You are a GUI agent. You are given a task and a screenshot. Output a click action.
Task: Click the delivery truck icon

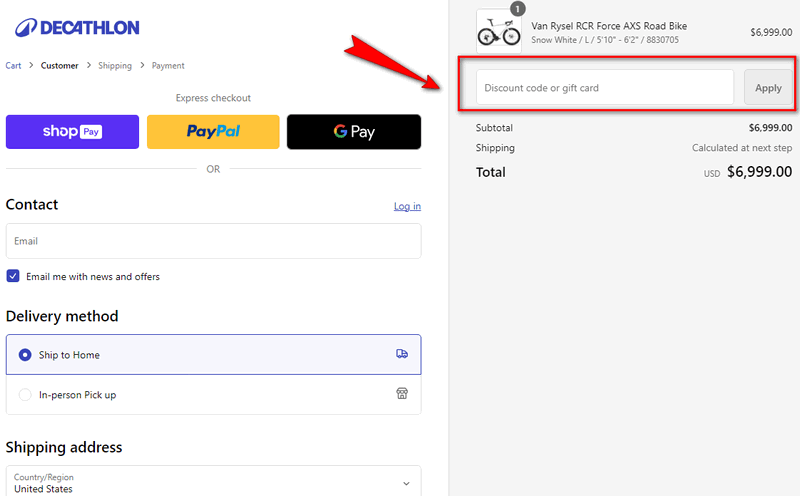[x=402, y=354]
